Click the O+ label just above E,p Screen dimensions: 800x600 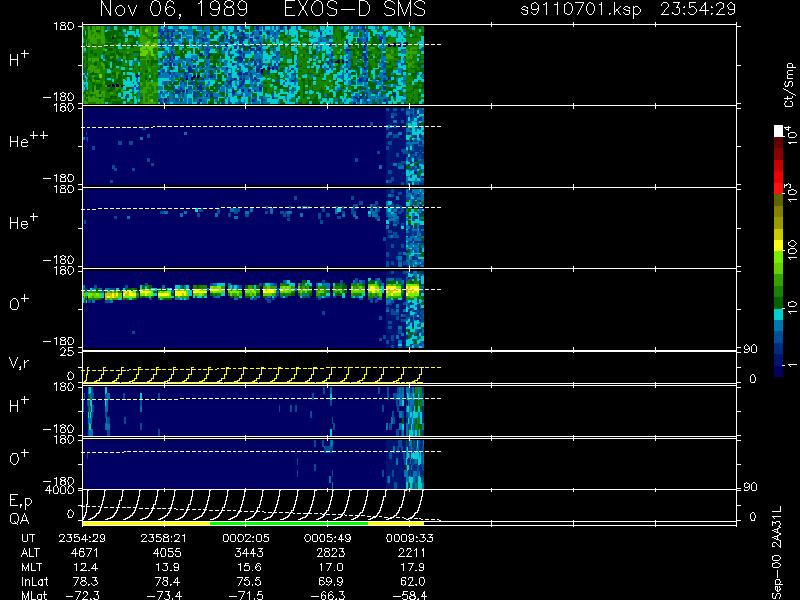[x=19, y=458]
